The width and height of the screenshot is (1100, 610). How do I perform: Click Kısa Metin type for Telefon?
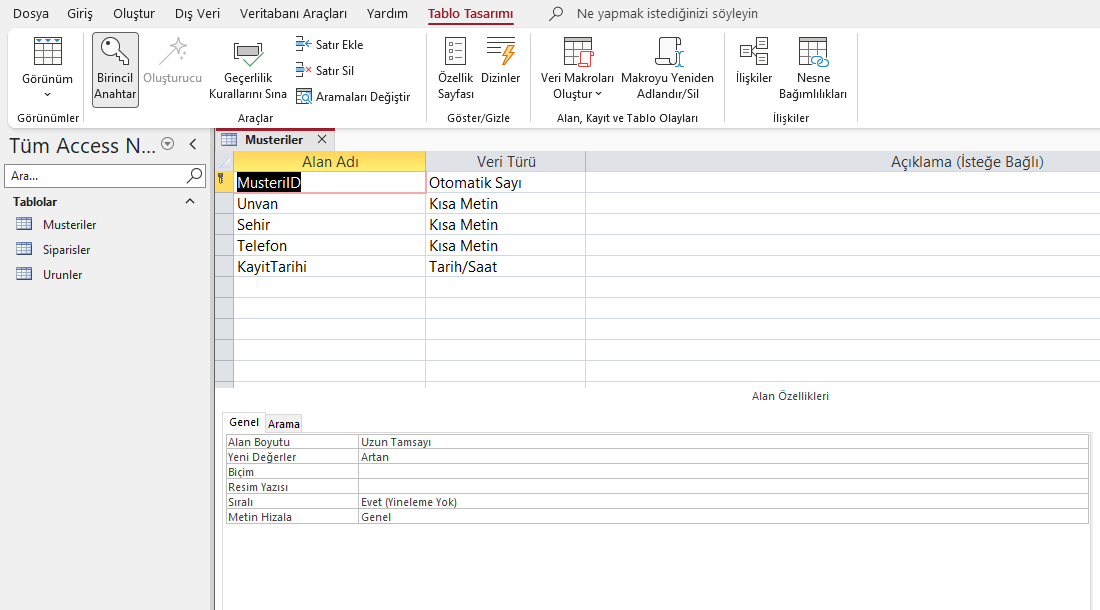point(506,246)
